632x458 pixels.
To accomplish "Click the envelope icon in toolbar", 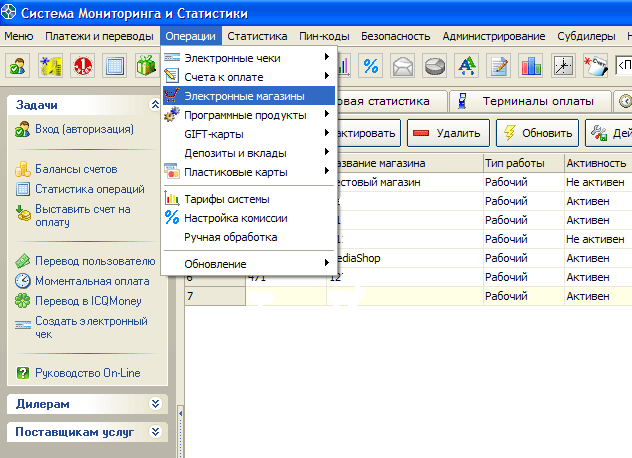I will pyautogui.click(x=403, y=66).
